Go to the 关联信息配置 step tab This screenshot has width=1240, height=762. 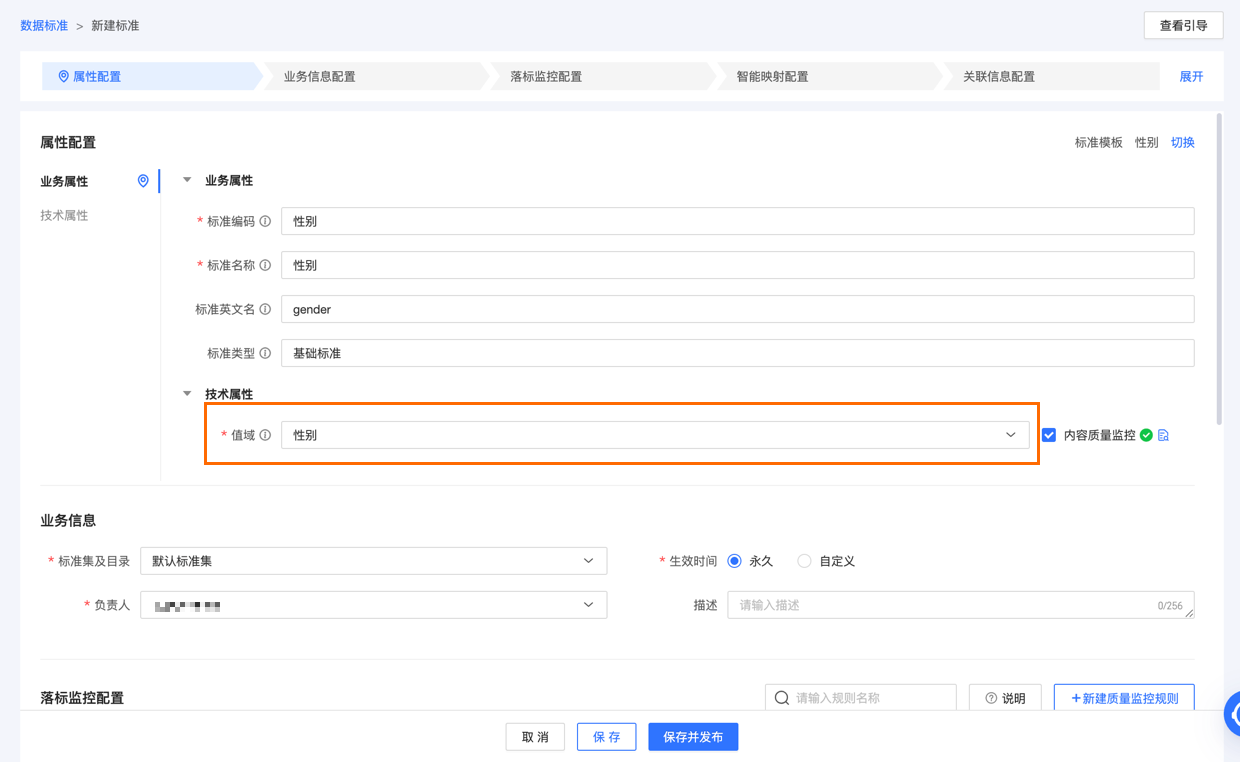click(x=1054, y=76)
